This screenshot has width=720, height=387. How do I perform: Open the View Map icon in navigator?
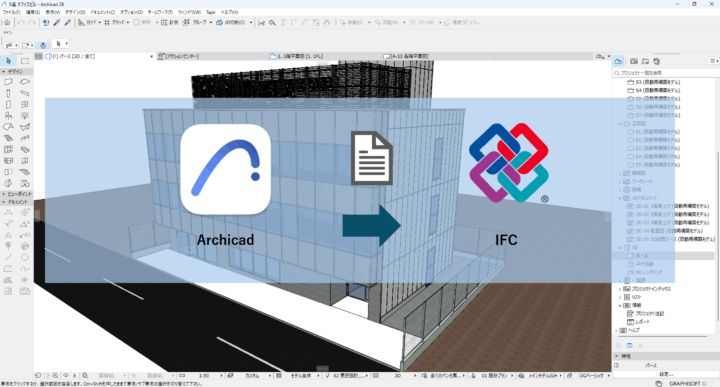(634, 61)
